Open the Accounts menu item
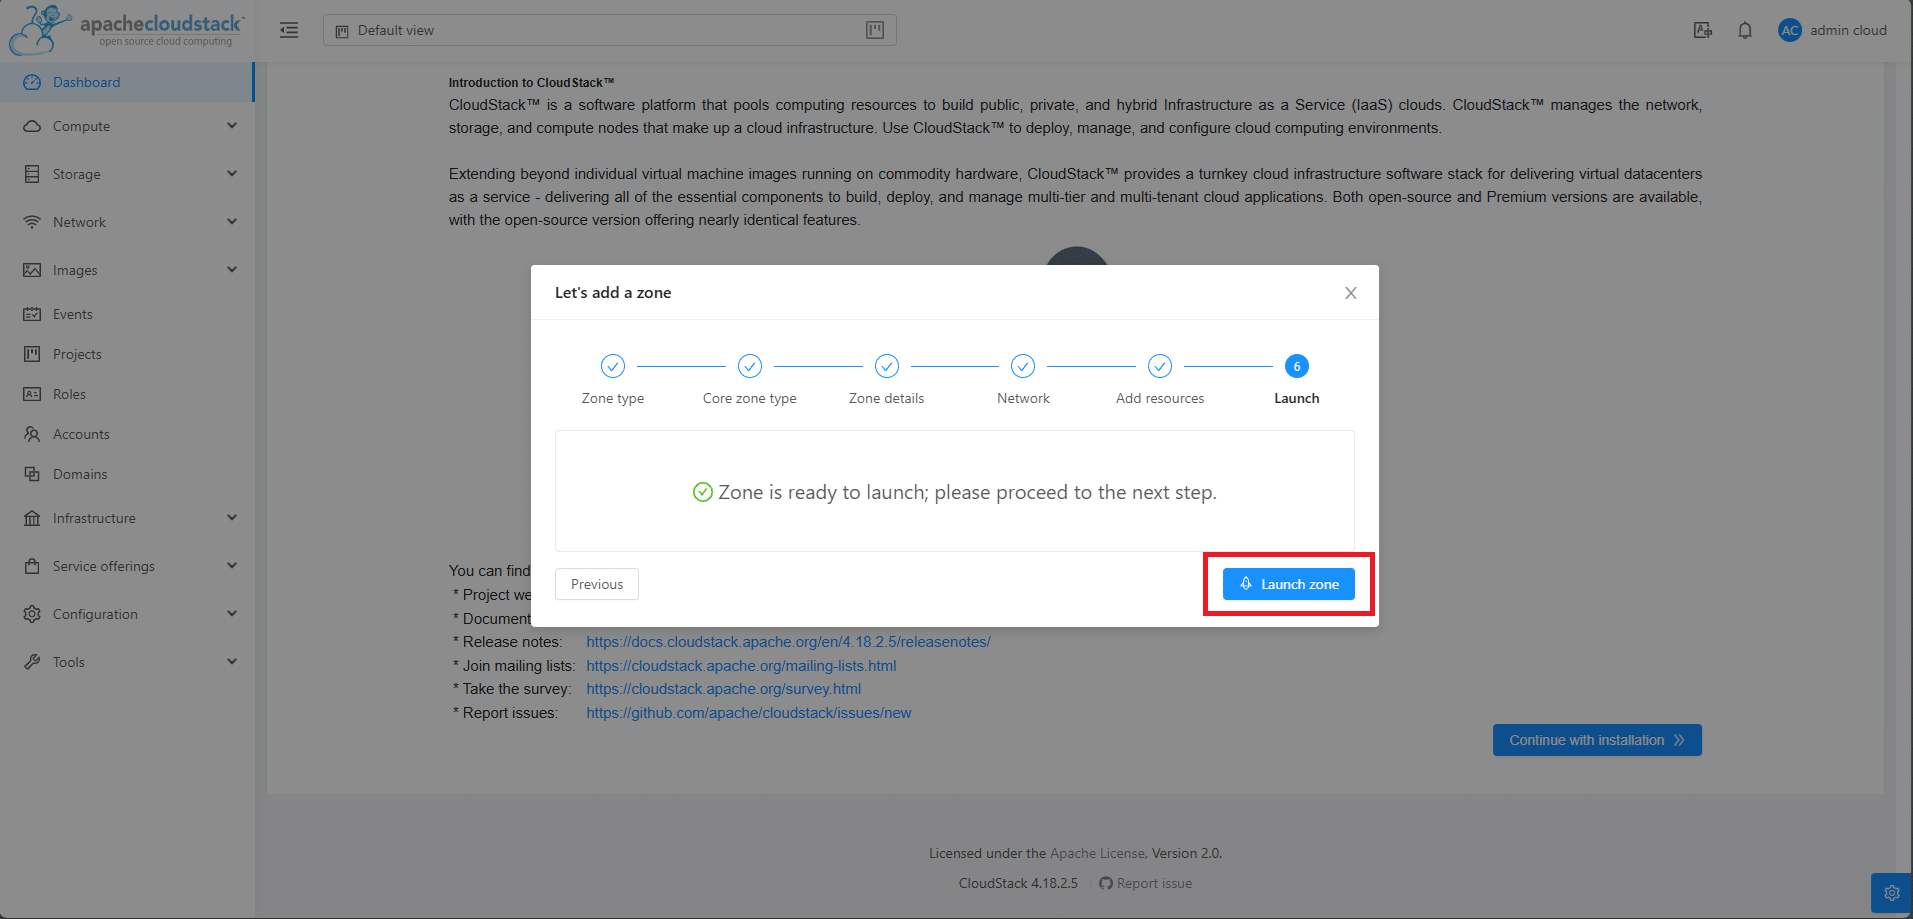The image size is (1913, 919). coord(127,434)
